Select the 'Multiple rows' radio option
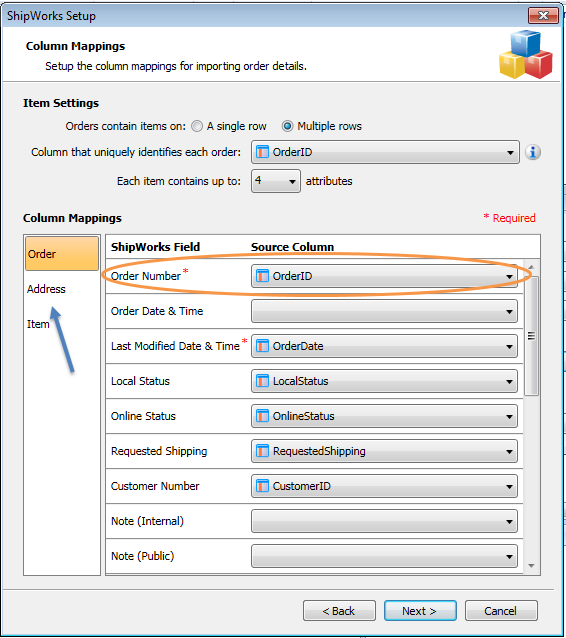Image resolution: width=566 pixels, height=638 pixels. coord(287,126)
